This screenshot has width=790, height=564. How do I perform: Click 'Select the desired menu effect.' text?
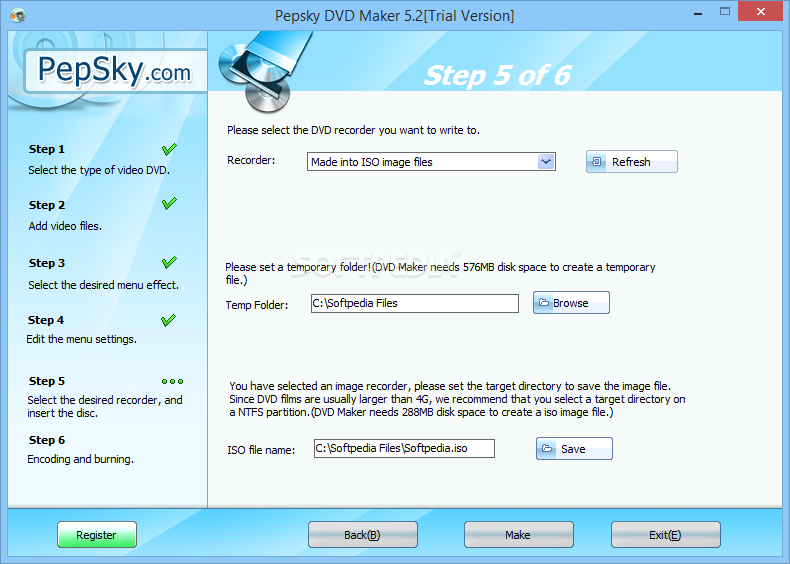(103, 285)
